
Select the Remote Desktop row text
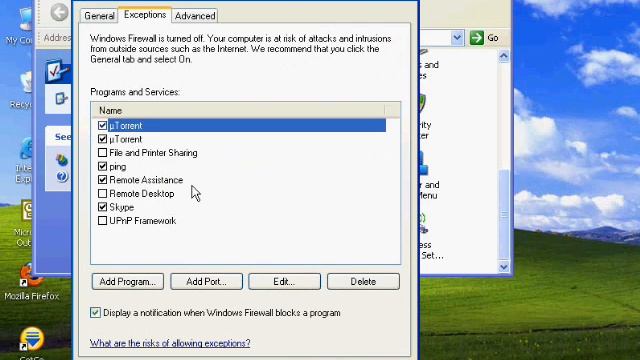pos(142,193)
